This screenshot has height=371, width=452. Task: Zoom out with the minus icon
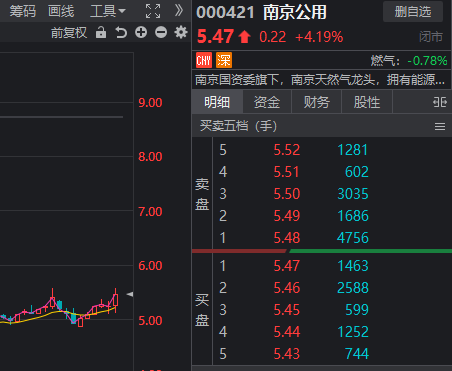tap(161, 32)
